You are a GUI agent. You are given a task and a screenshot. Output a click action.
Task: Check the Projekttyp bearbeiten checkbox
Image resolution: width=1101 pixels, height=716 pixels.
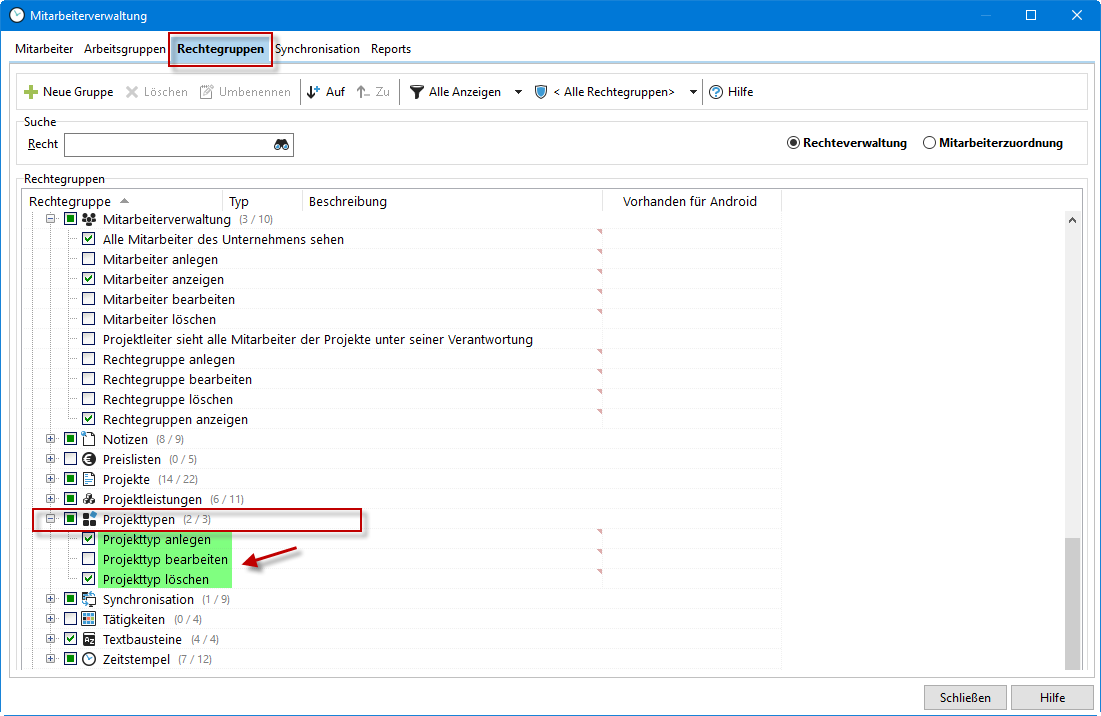(89, 559)
